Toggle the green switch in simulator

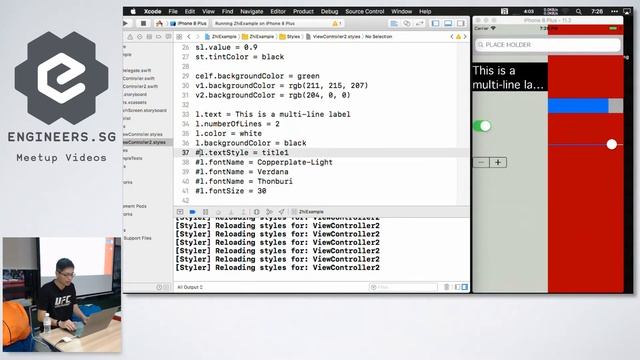pos(482,126)
